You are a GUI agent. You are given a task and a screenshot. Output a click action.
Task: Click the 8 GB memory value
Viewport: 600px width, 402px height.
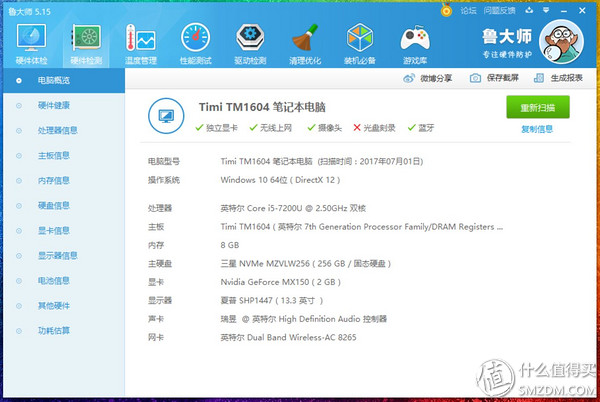click(x=230, y=245)
